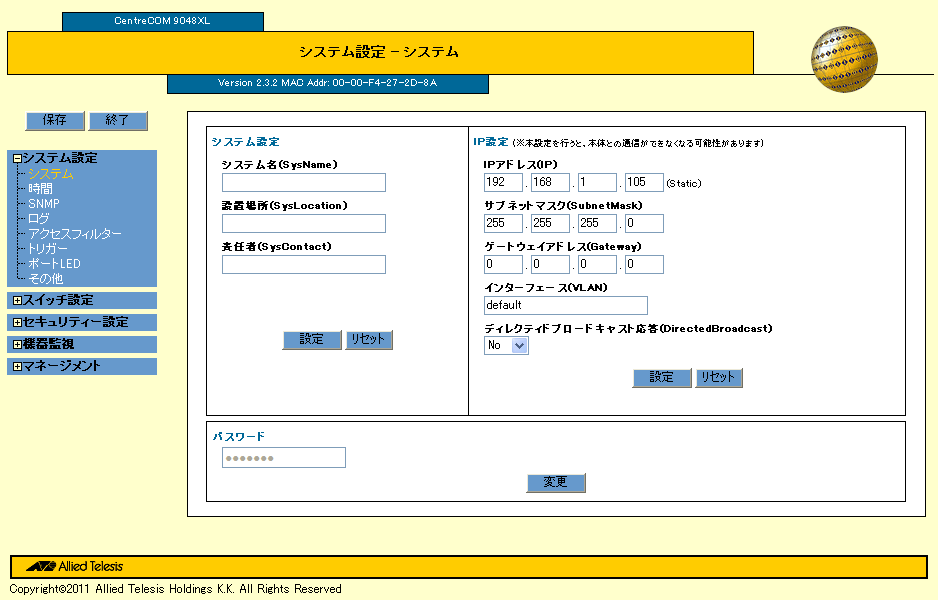Image resolution: width=938 pixels, height=600 pixels.
Task: Expand the セキュリティー設定 menu section
Action: (x=17, y=322)
